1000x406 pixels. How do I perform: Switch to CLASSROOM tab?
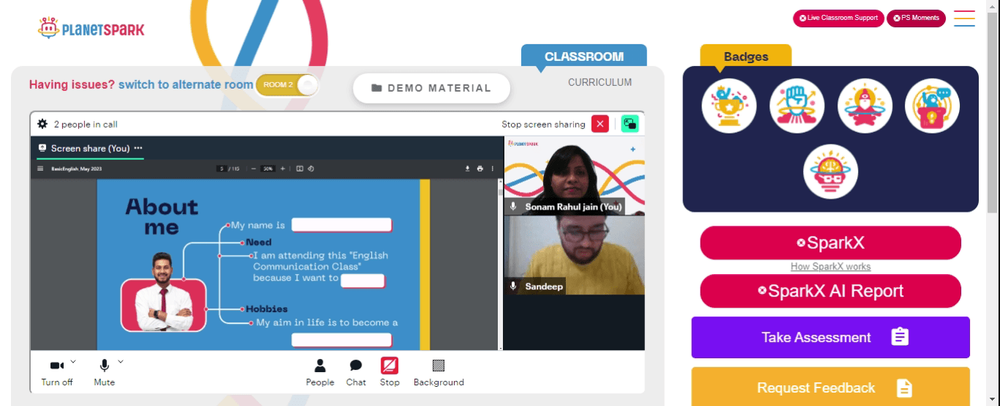click(584, 56)
